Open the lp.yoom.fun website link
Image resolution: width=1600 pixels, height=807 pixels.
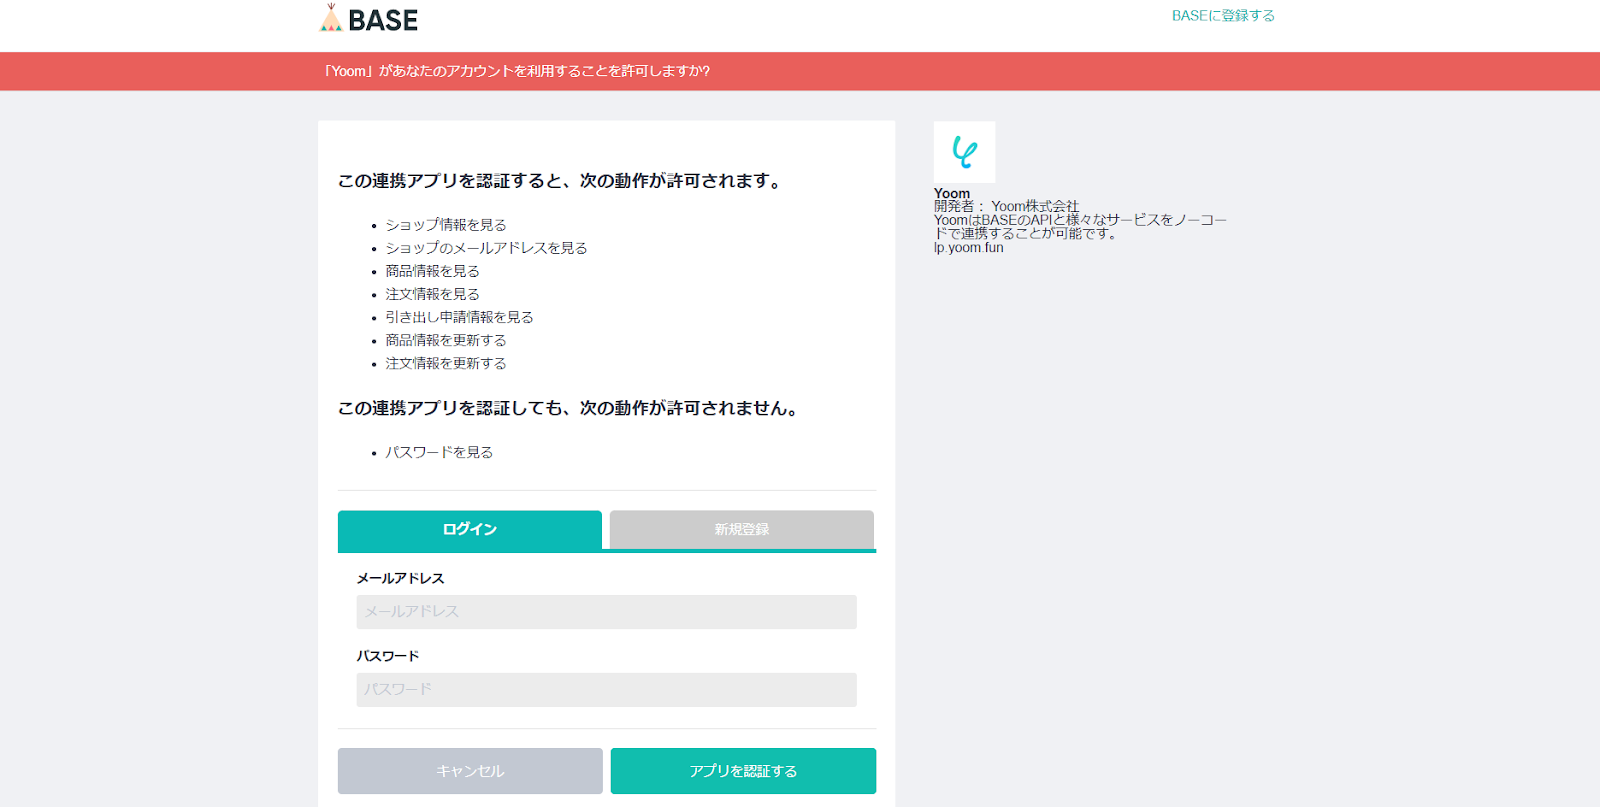pos(968,248)
